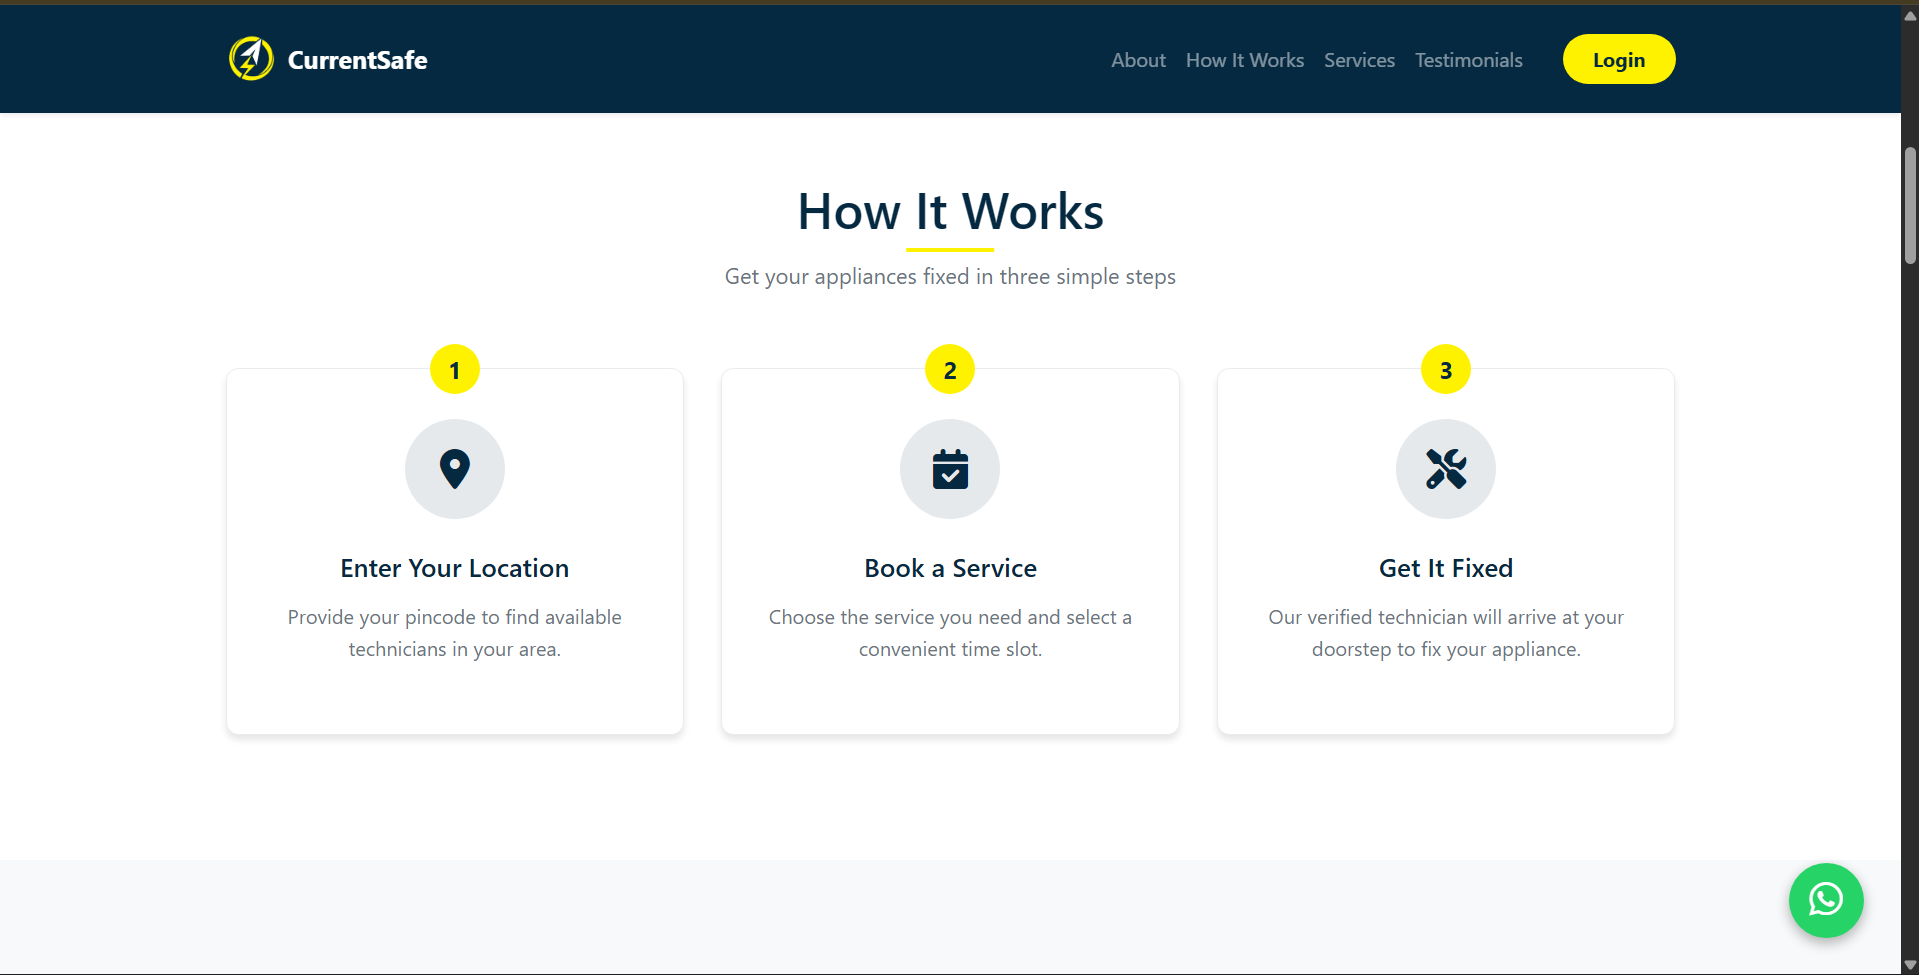Select the Enter Your Location card
The image size is (1919, 975).
point(454,550)
